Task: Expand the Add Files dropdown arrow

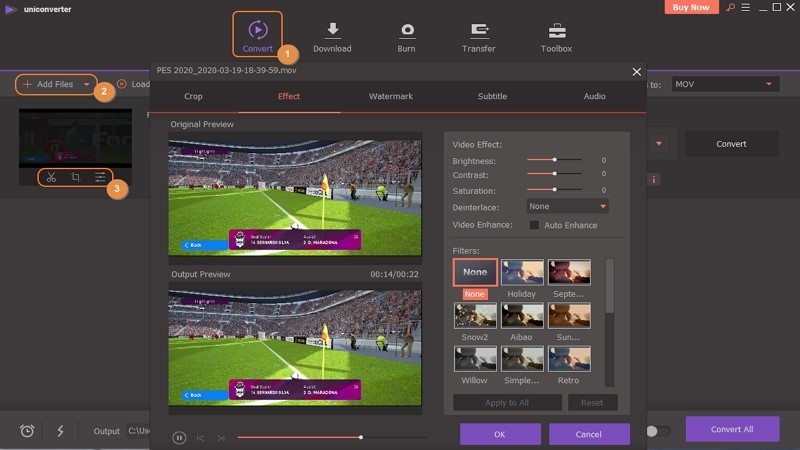Action: click(87, 84)
